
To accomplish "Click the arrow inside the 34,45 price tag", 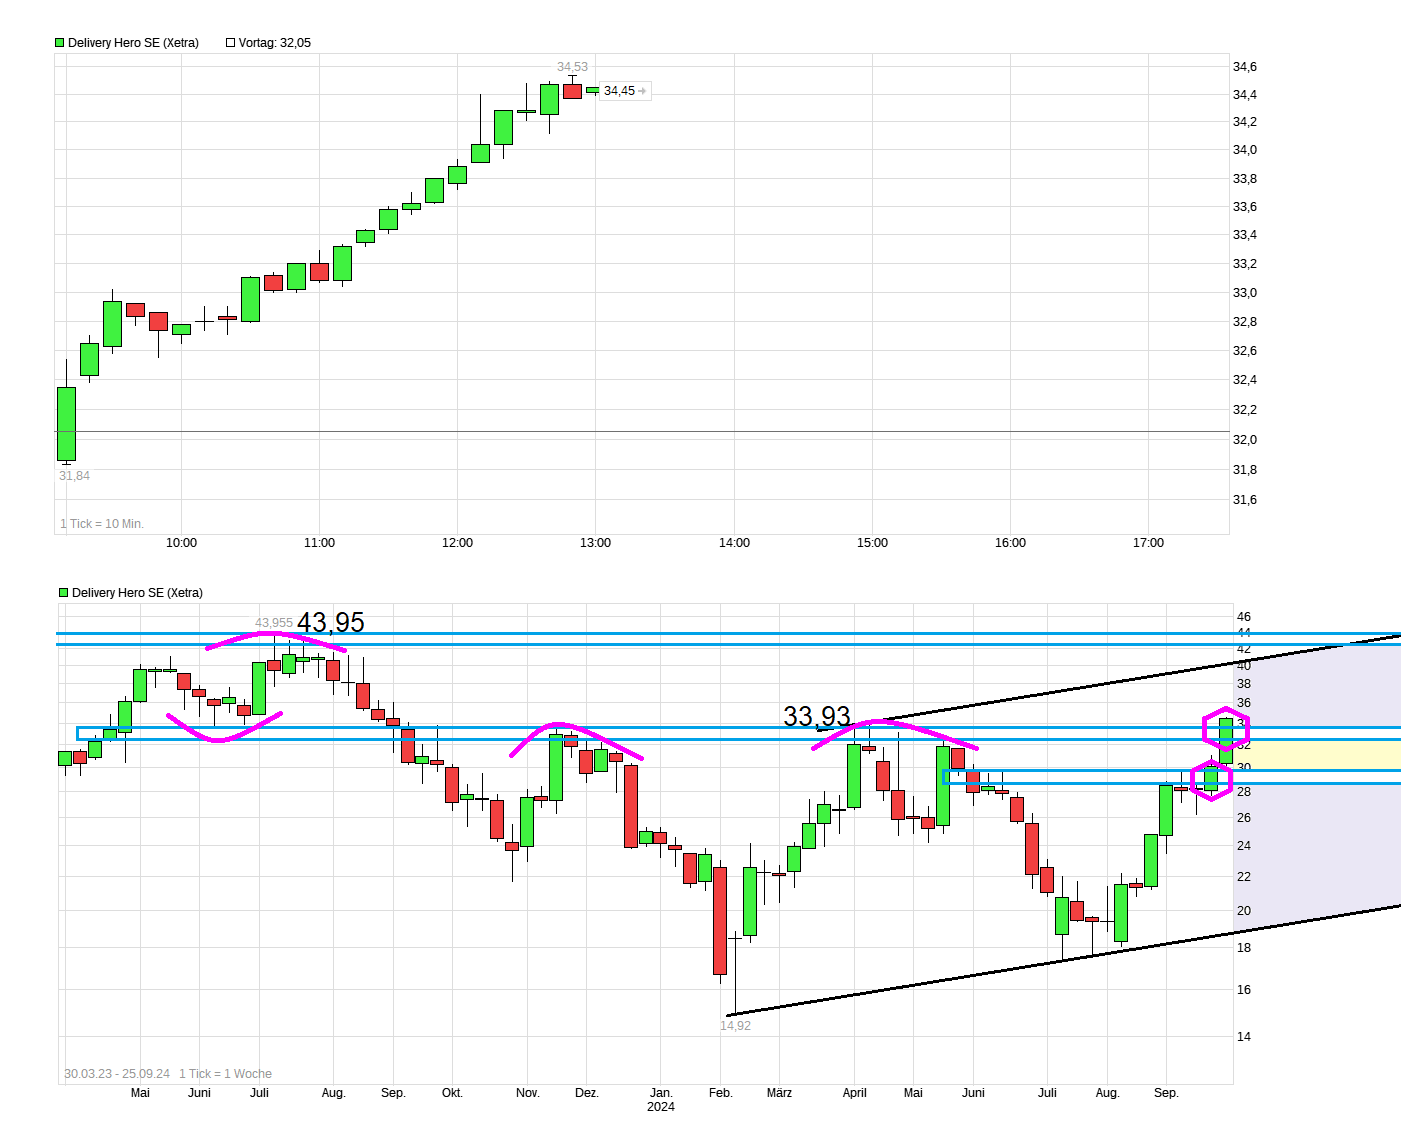I will (640, 91).
